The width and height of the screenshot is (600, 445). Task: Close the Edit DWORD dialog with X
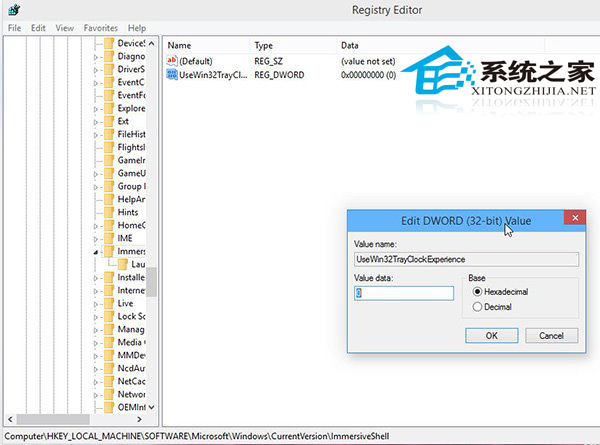pyautogui.click(x=575, y=218)
